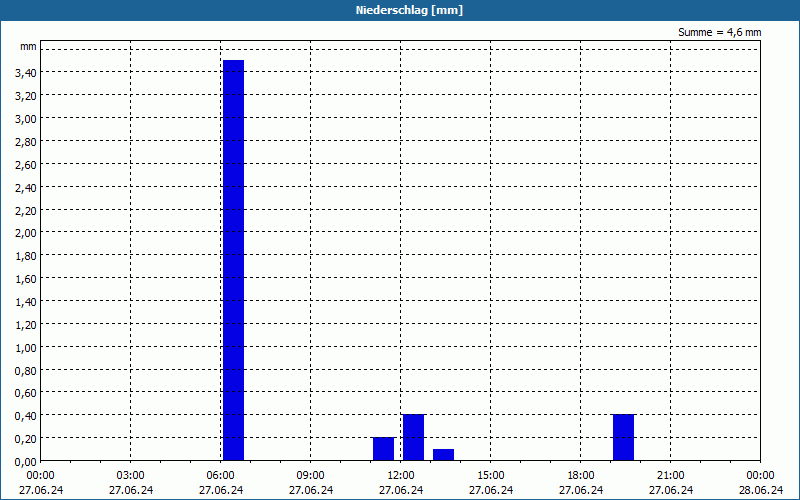This screenshot has height=500, width=800.
Task: Click the 1,60 y-axis label
Action: [26, 279]
